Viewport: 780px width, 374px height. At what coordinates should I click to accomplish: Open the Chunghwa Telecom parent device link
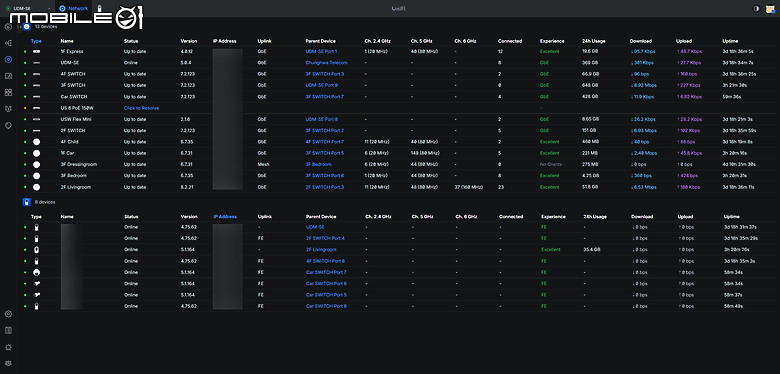(x=326, y=63)
